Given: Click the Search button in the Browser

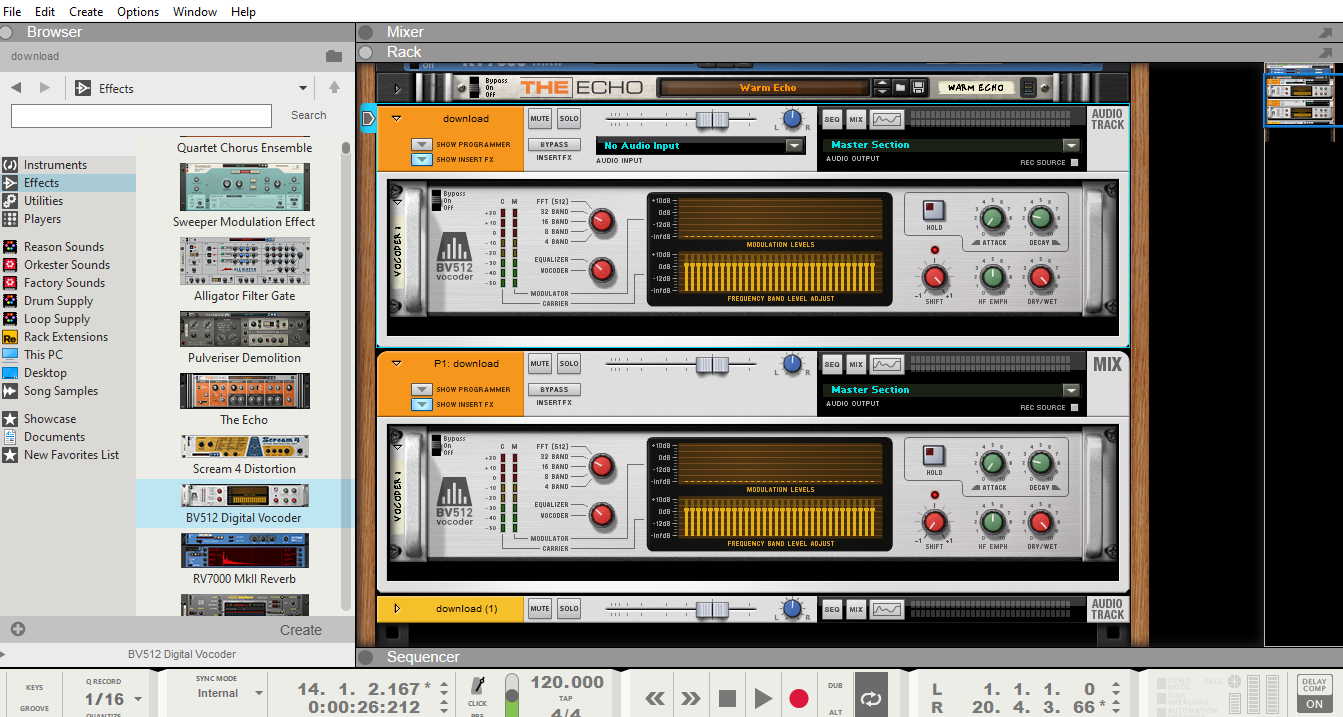Looking at the screenshot, I should (x=309, y=115).
